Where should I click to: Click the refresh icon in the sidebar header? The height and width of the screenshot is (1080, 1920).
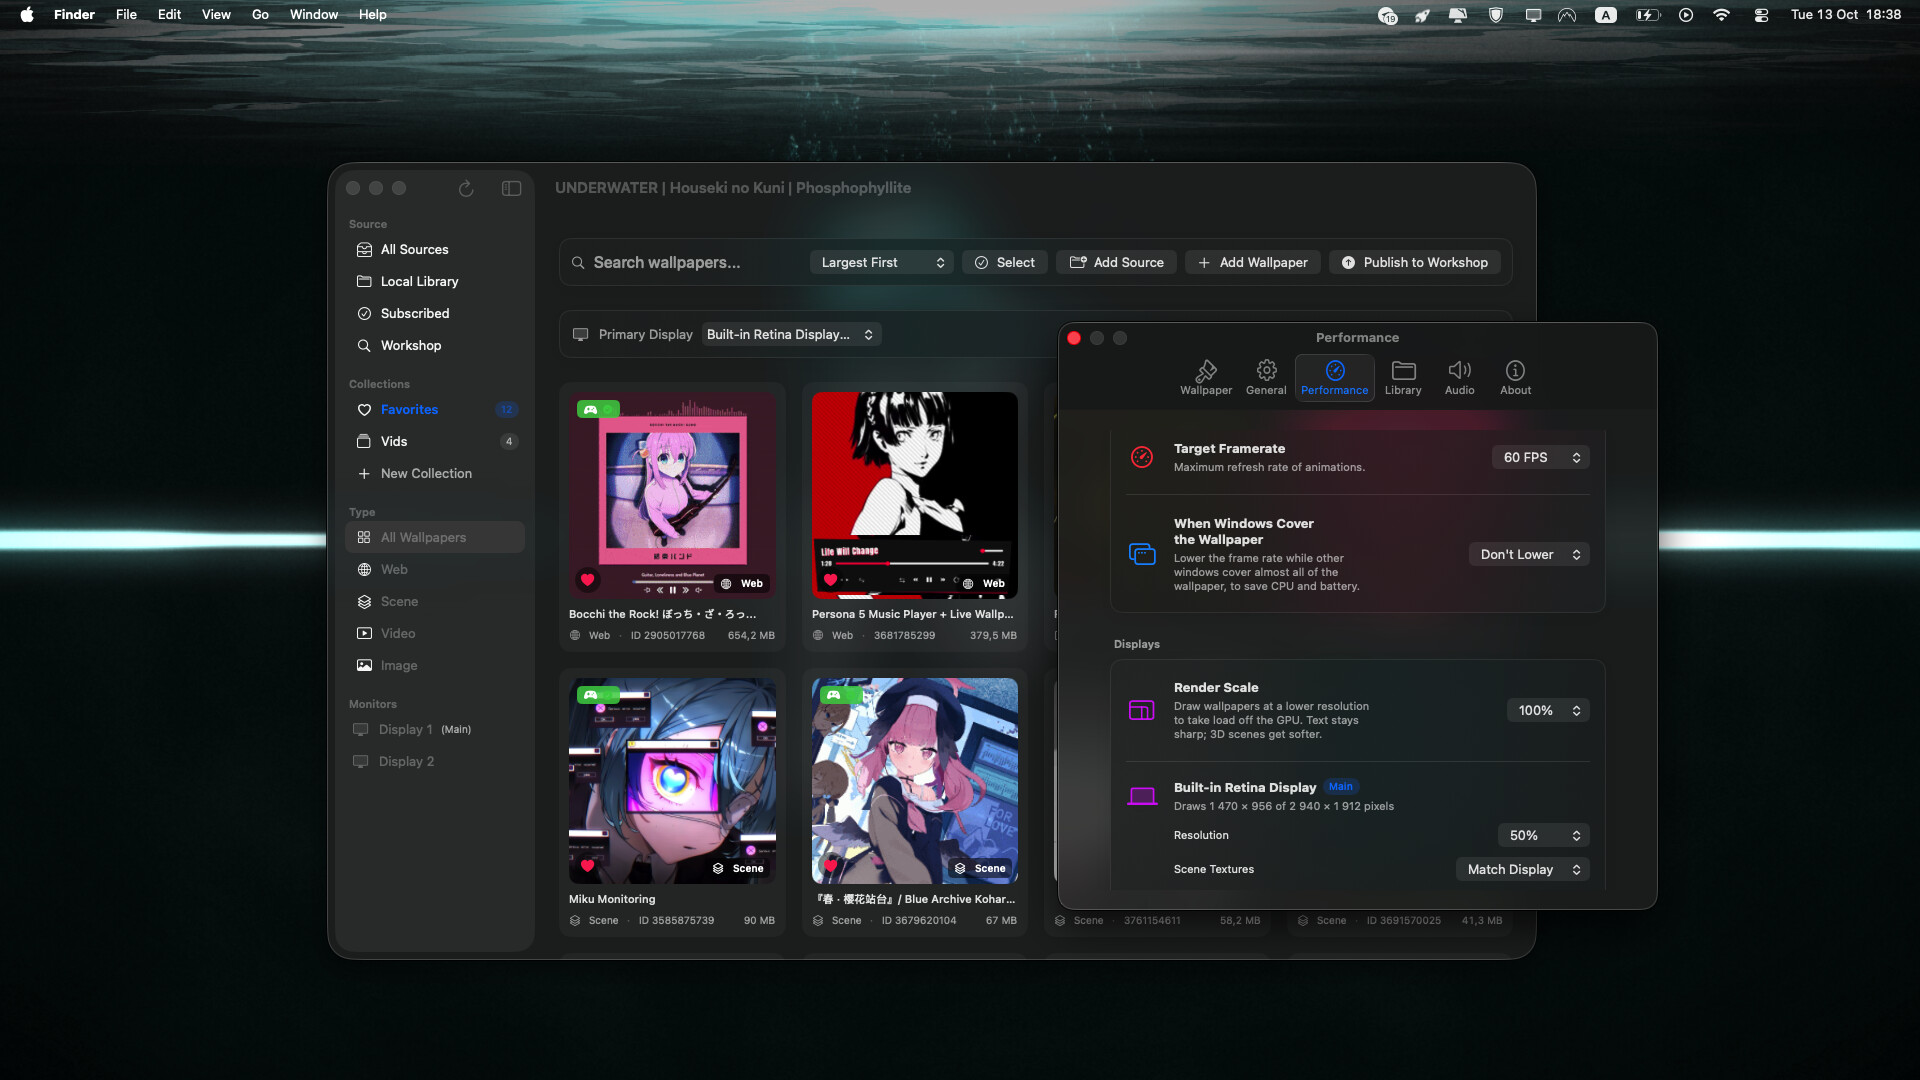pyautogui.click(x=466, y=189)
